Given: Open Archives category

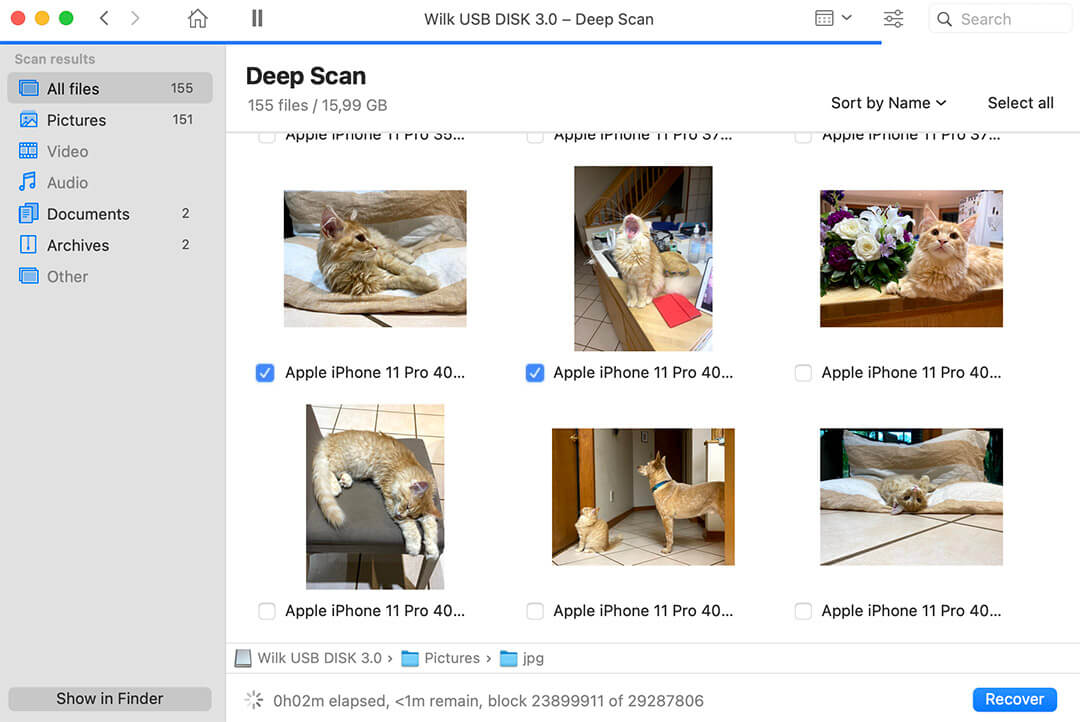Looking at the screenshot, I should 78,245.
